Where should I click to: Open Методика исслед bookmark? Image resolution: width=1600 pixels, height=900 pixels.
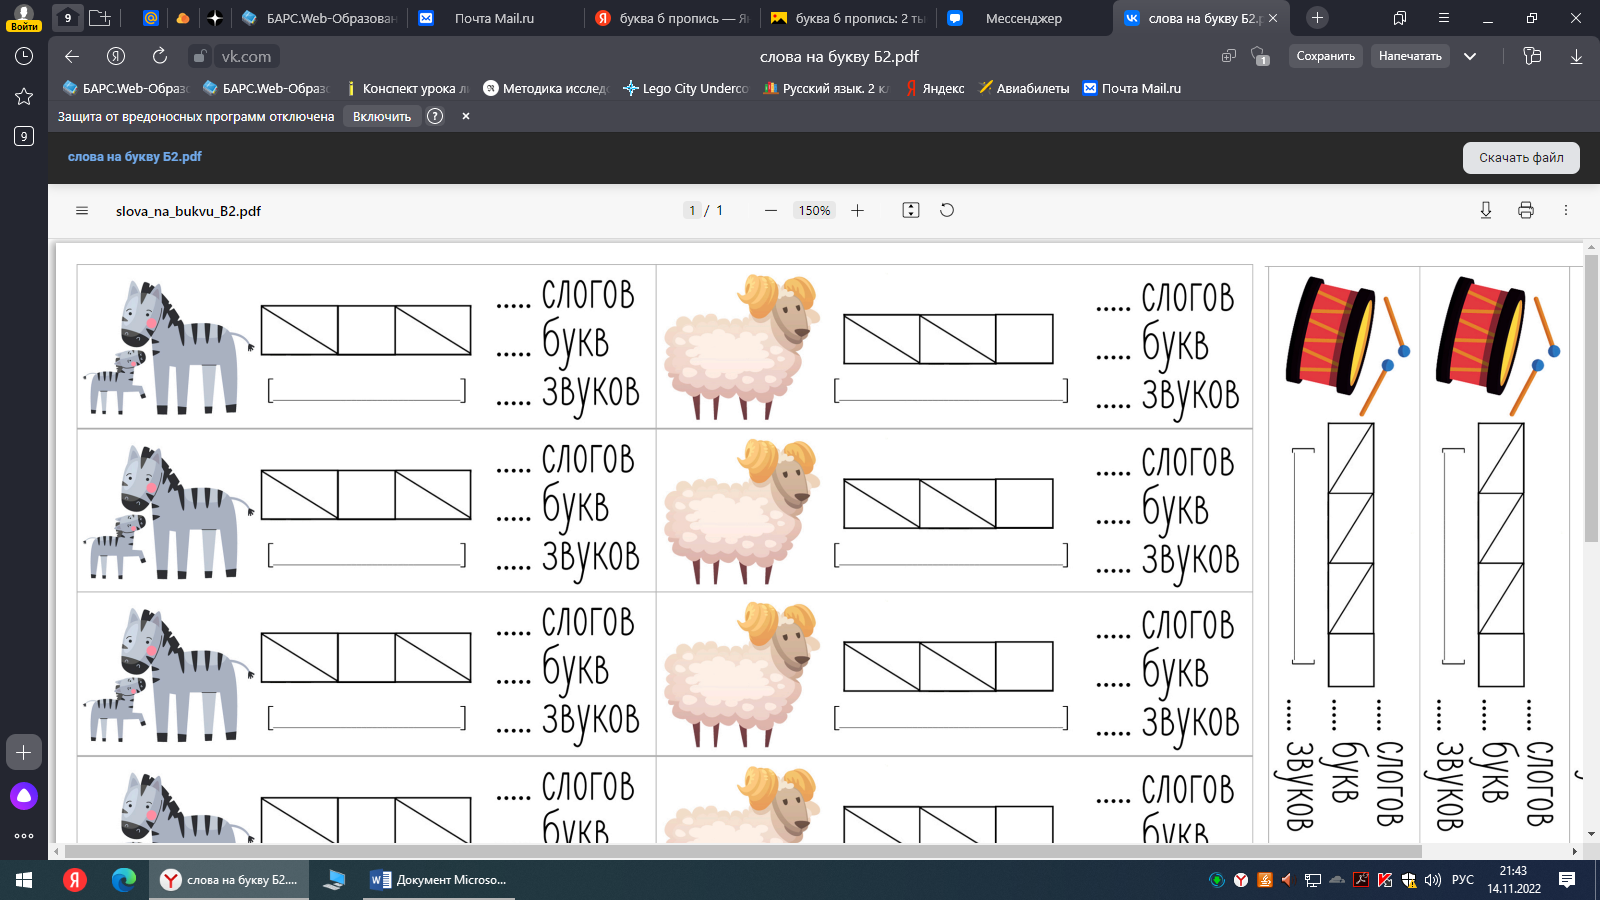pos(545,88)
